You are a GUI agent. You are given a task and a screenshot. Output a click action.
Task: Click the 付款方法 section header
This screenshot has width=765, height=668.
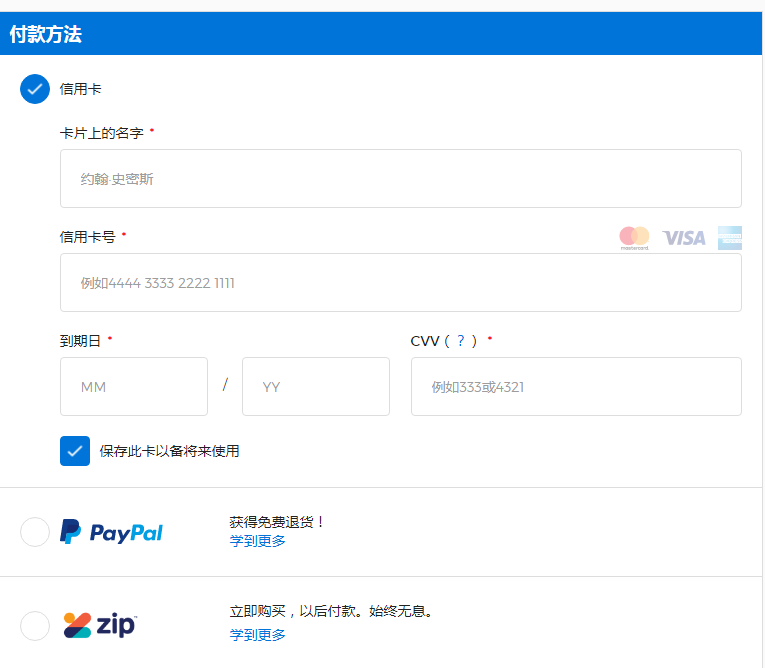[46, 34]
